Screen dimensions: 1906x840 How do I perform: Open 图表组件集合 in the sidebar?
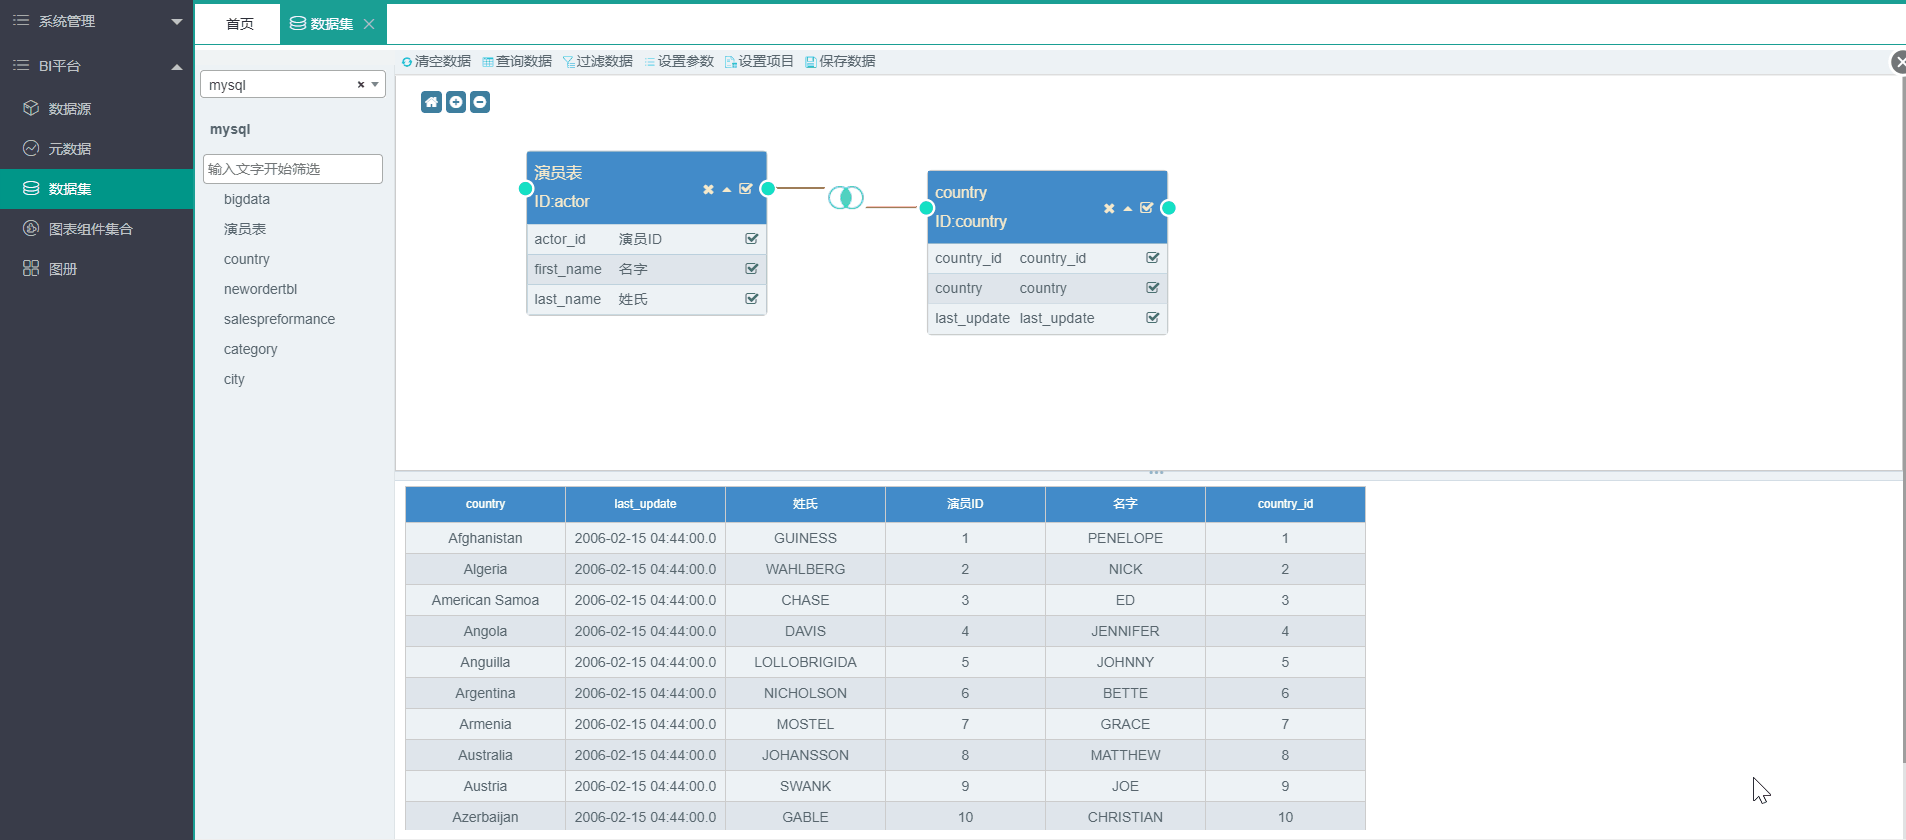click(x=90, y=229)
